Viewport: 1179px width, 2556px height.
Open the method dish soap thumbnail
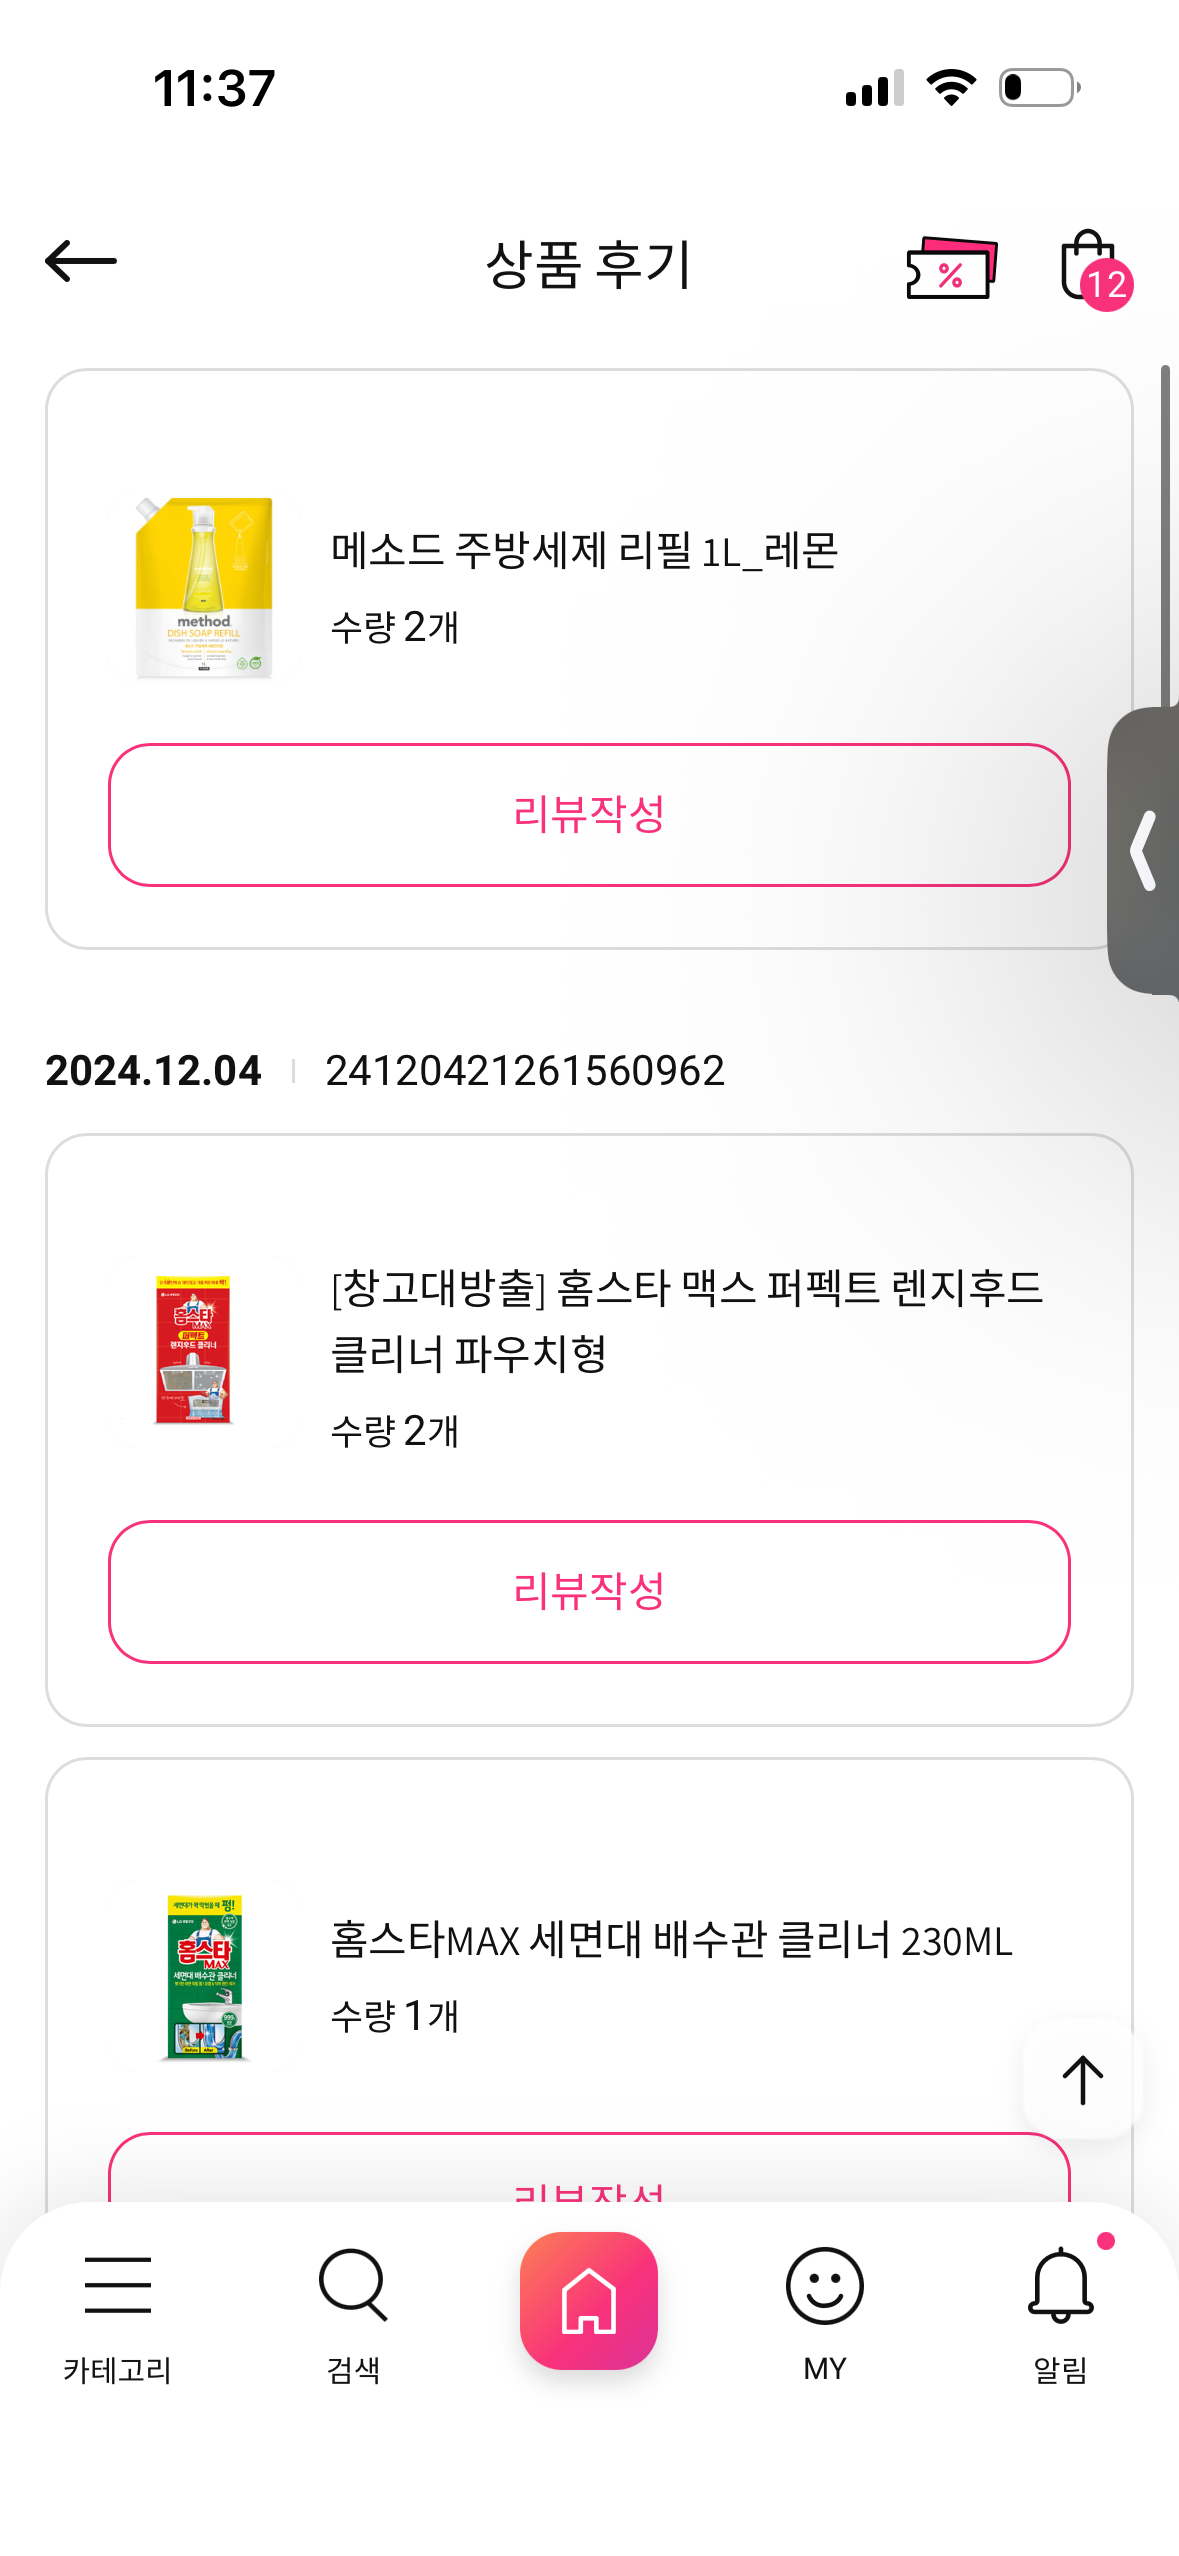pyautogui.click(x=204, y=588)
